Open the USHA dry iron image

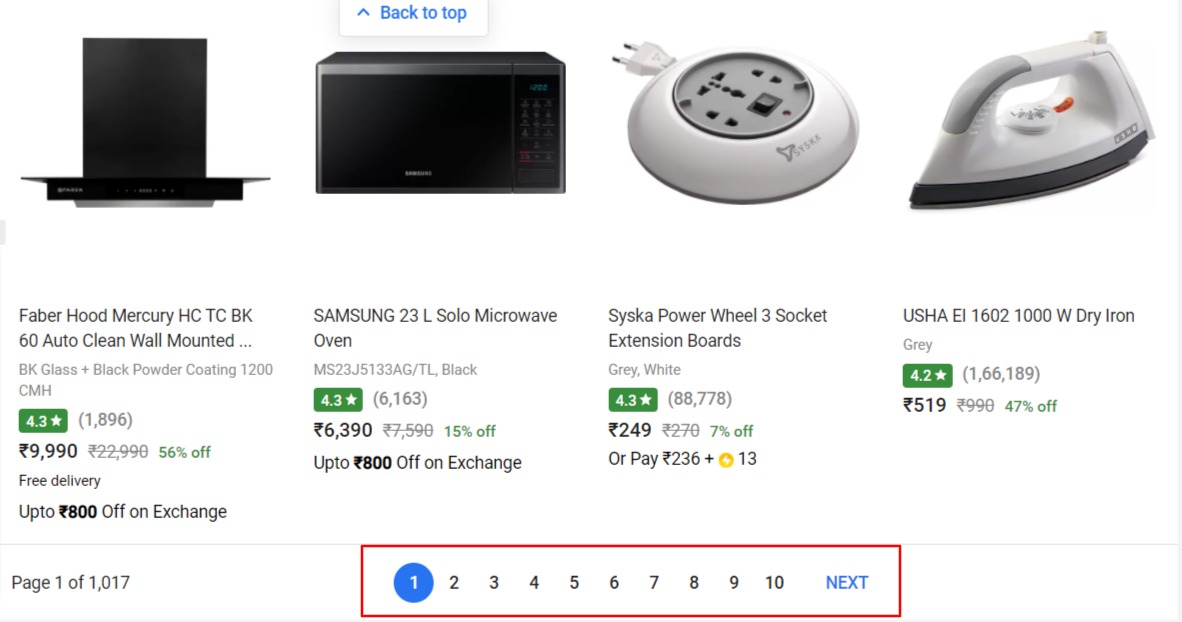1030,122
